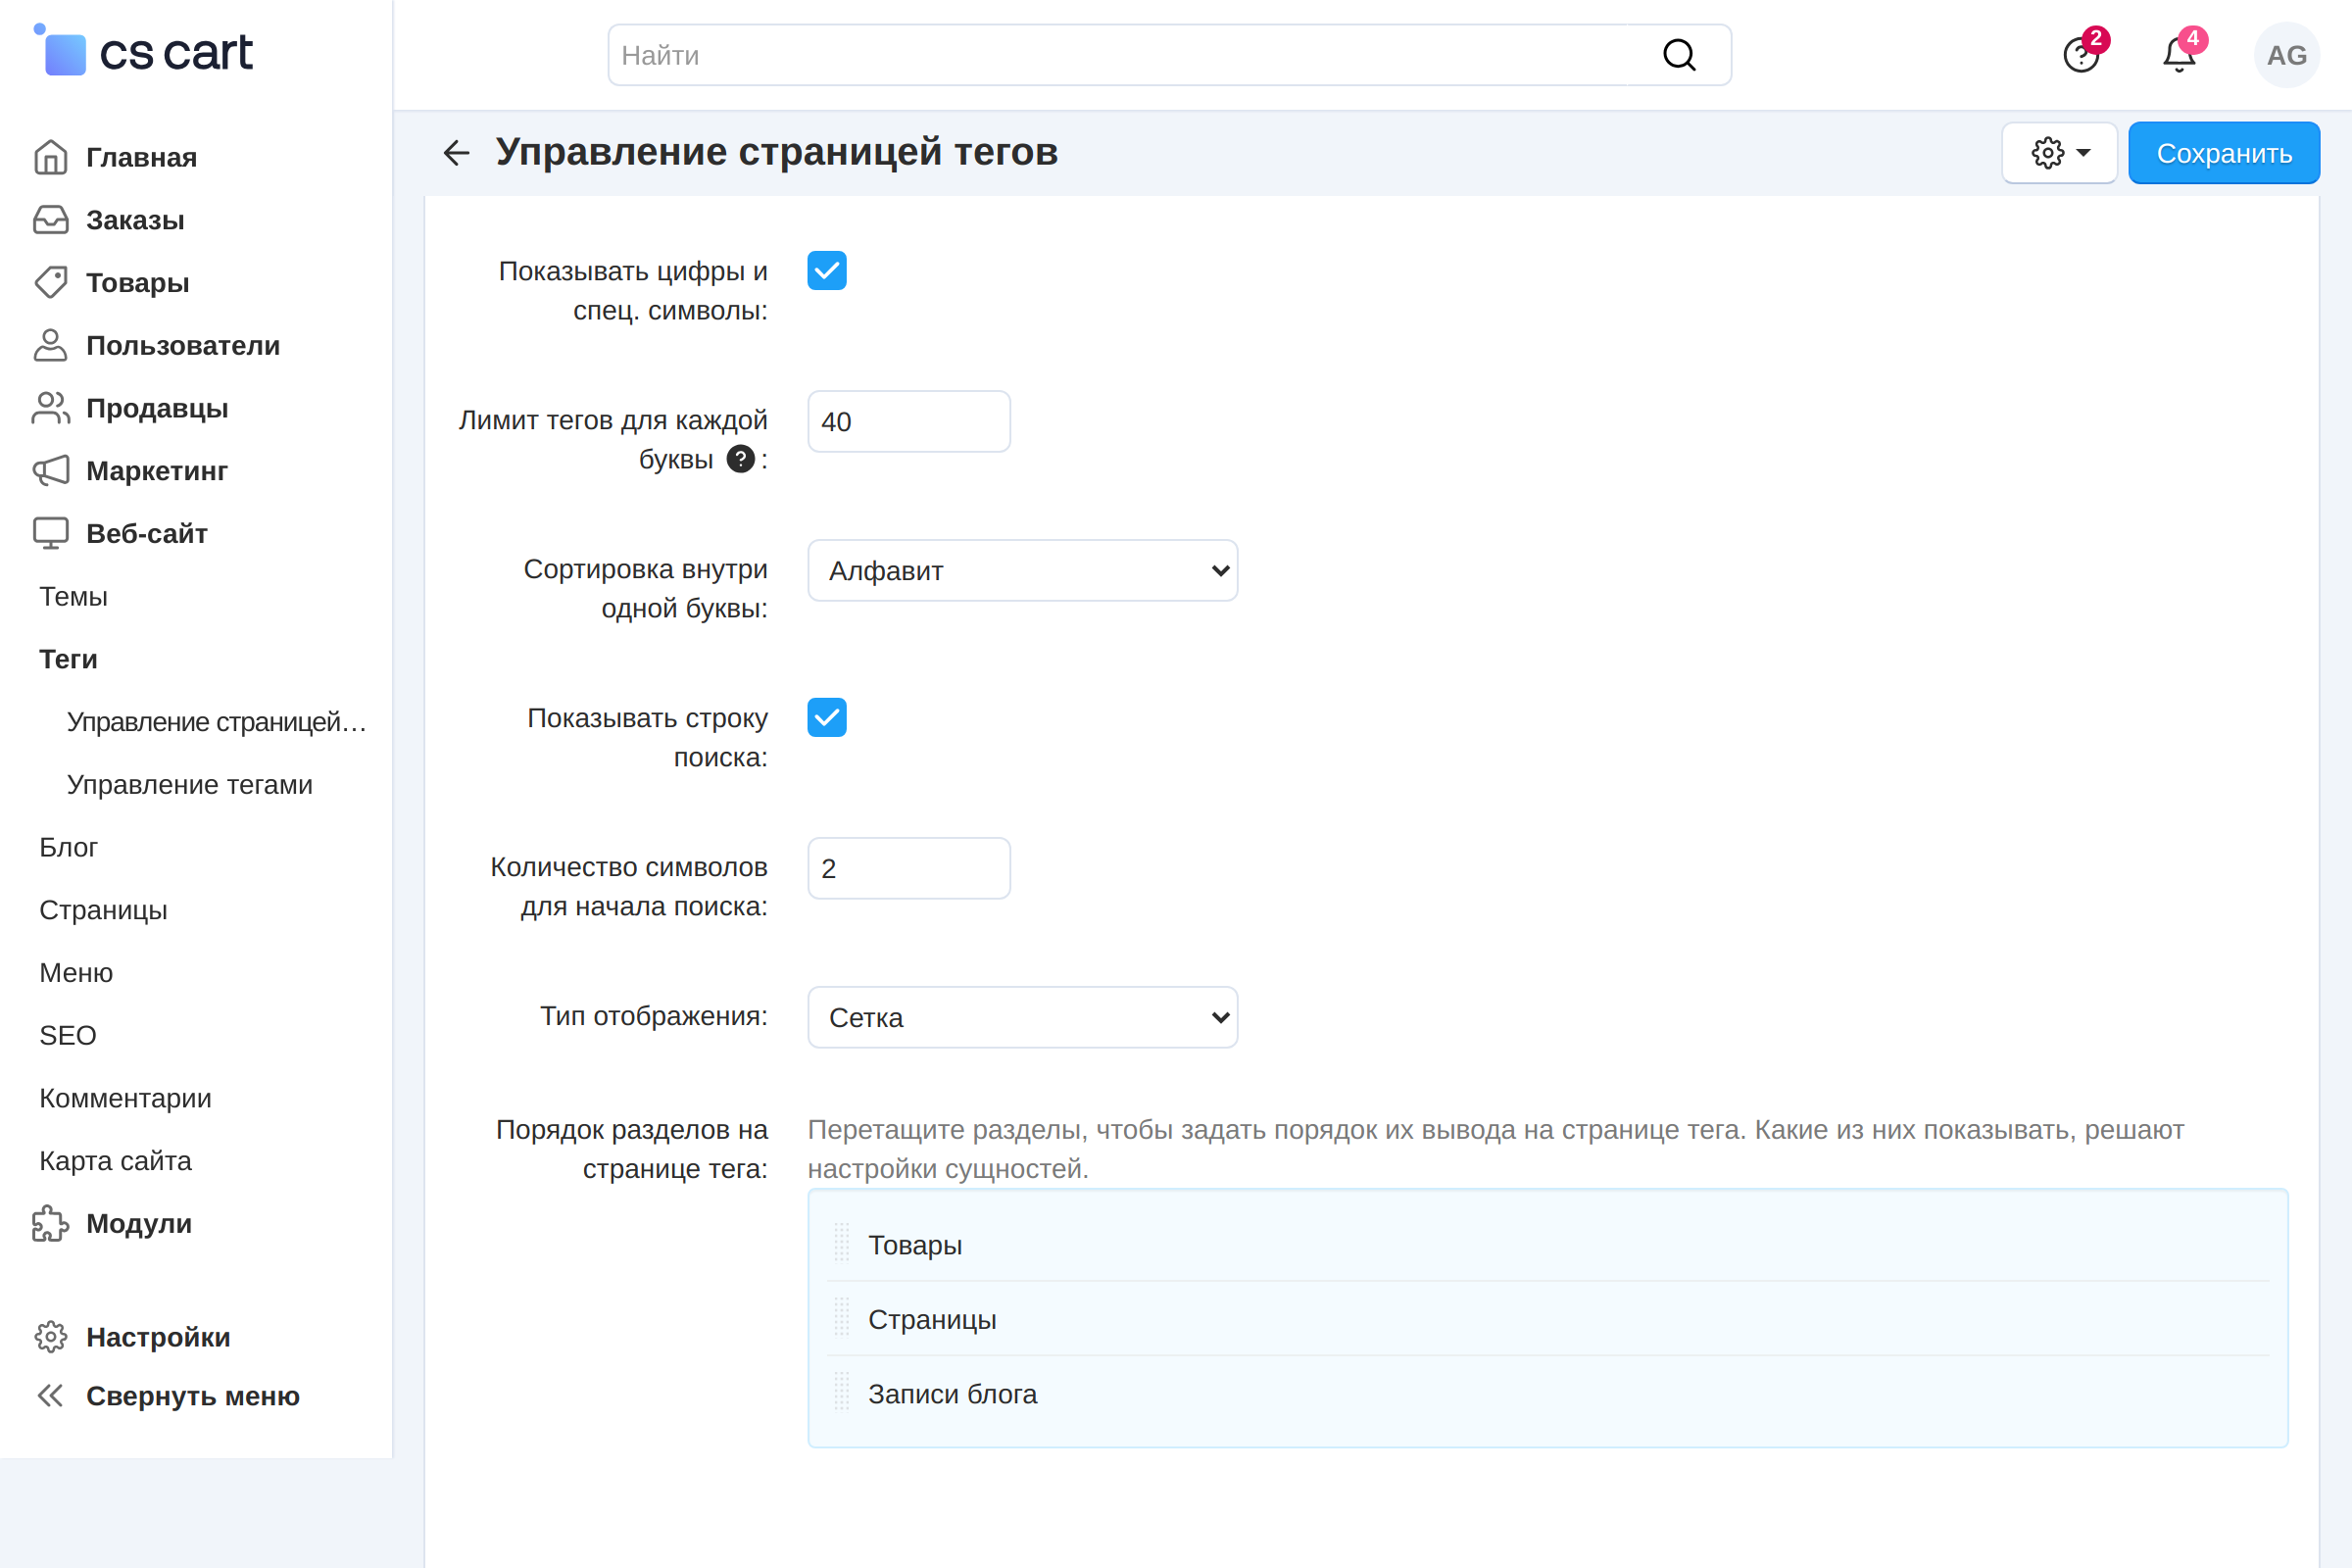Open the gear actions dropdown near Сохранить
Image resolution: width=2352 pixels, height=1568 pixels.
point(2060,153)
